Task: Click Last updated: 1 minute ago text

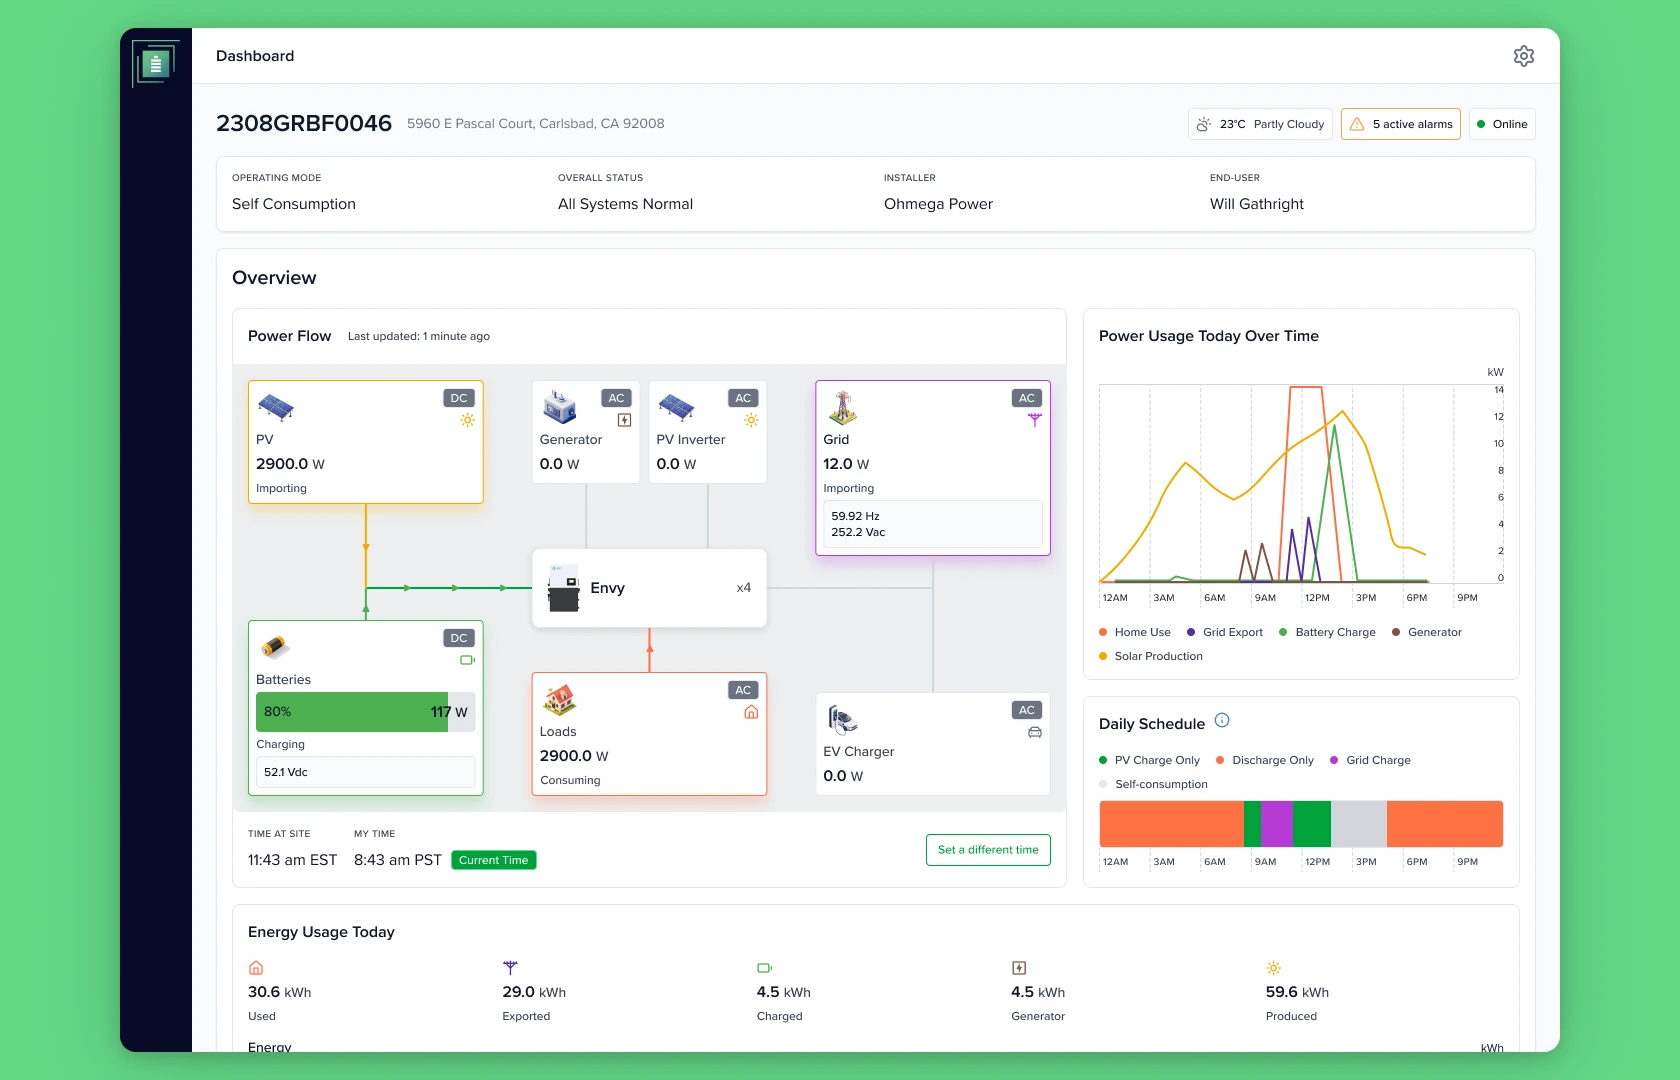Action: [x=419, y=336]
